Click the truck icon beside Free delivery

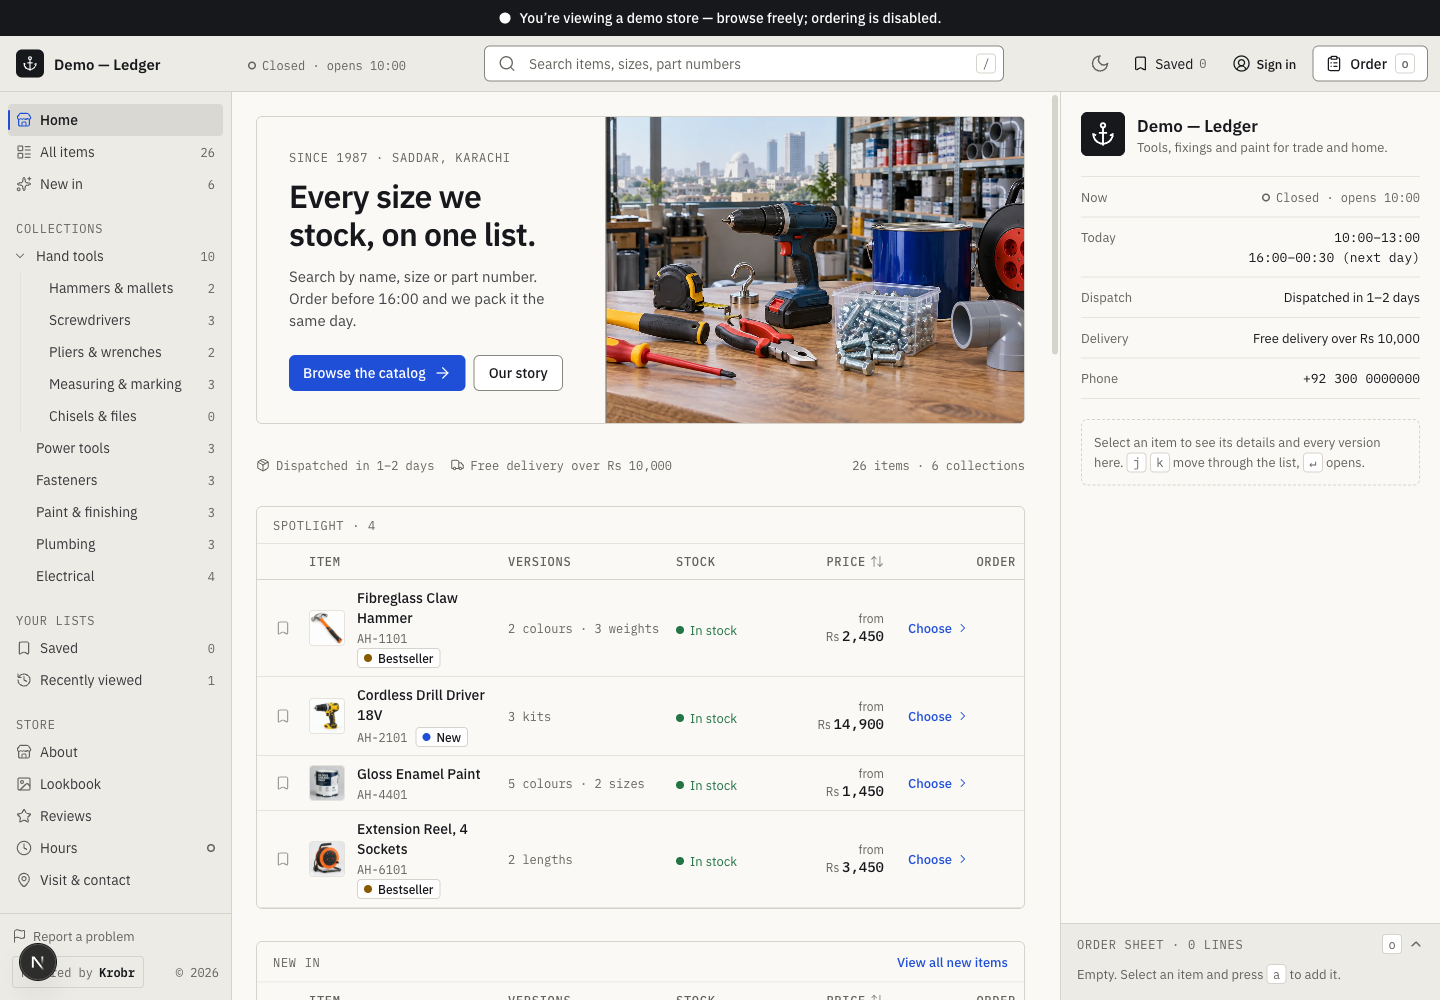coord(457,465)
